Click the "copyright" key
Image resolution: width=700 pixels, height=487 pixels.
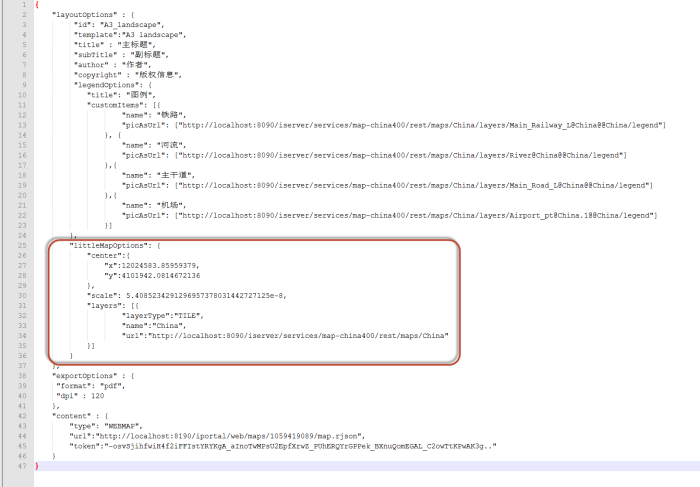coord(98,75)
